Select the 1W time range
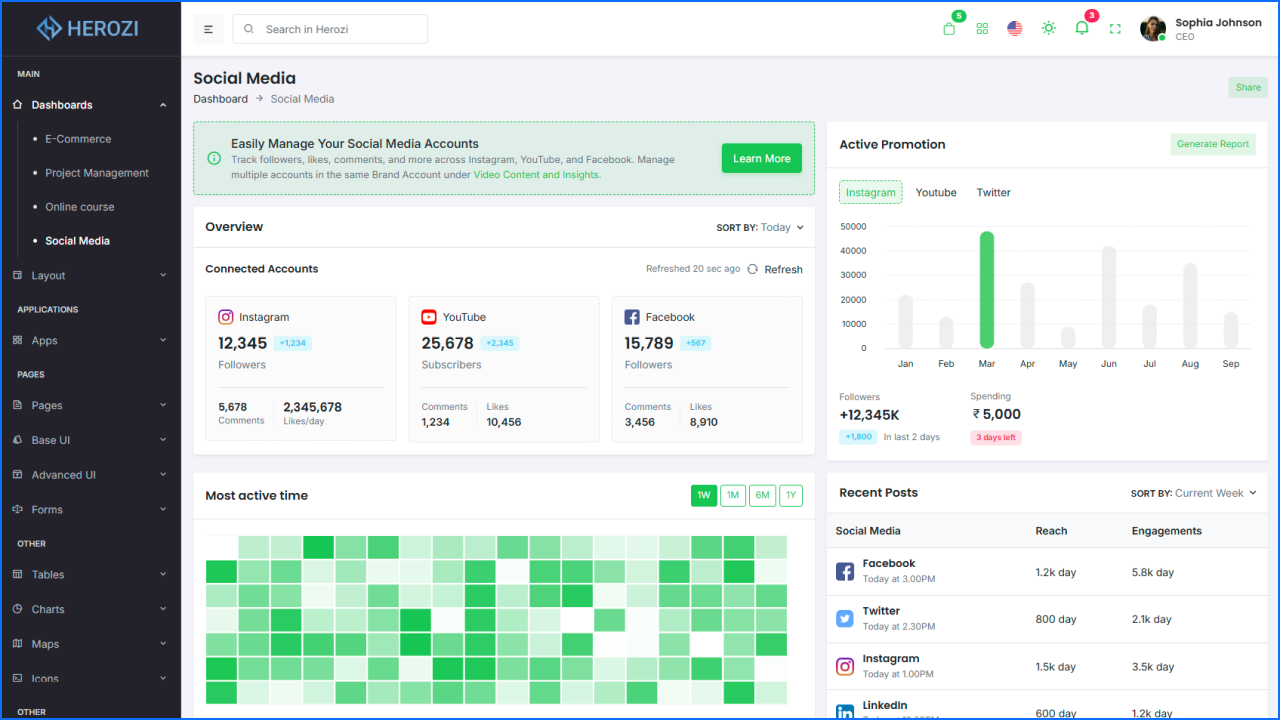 click(704, 495)
